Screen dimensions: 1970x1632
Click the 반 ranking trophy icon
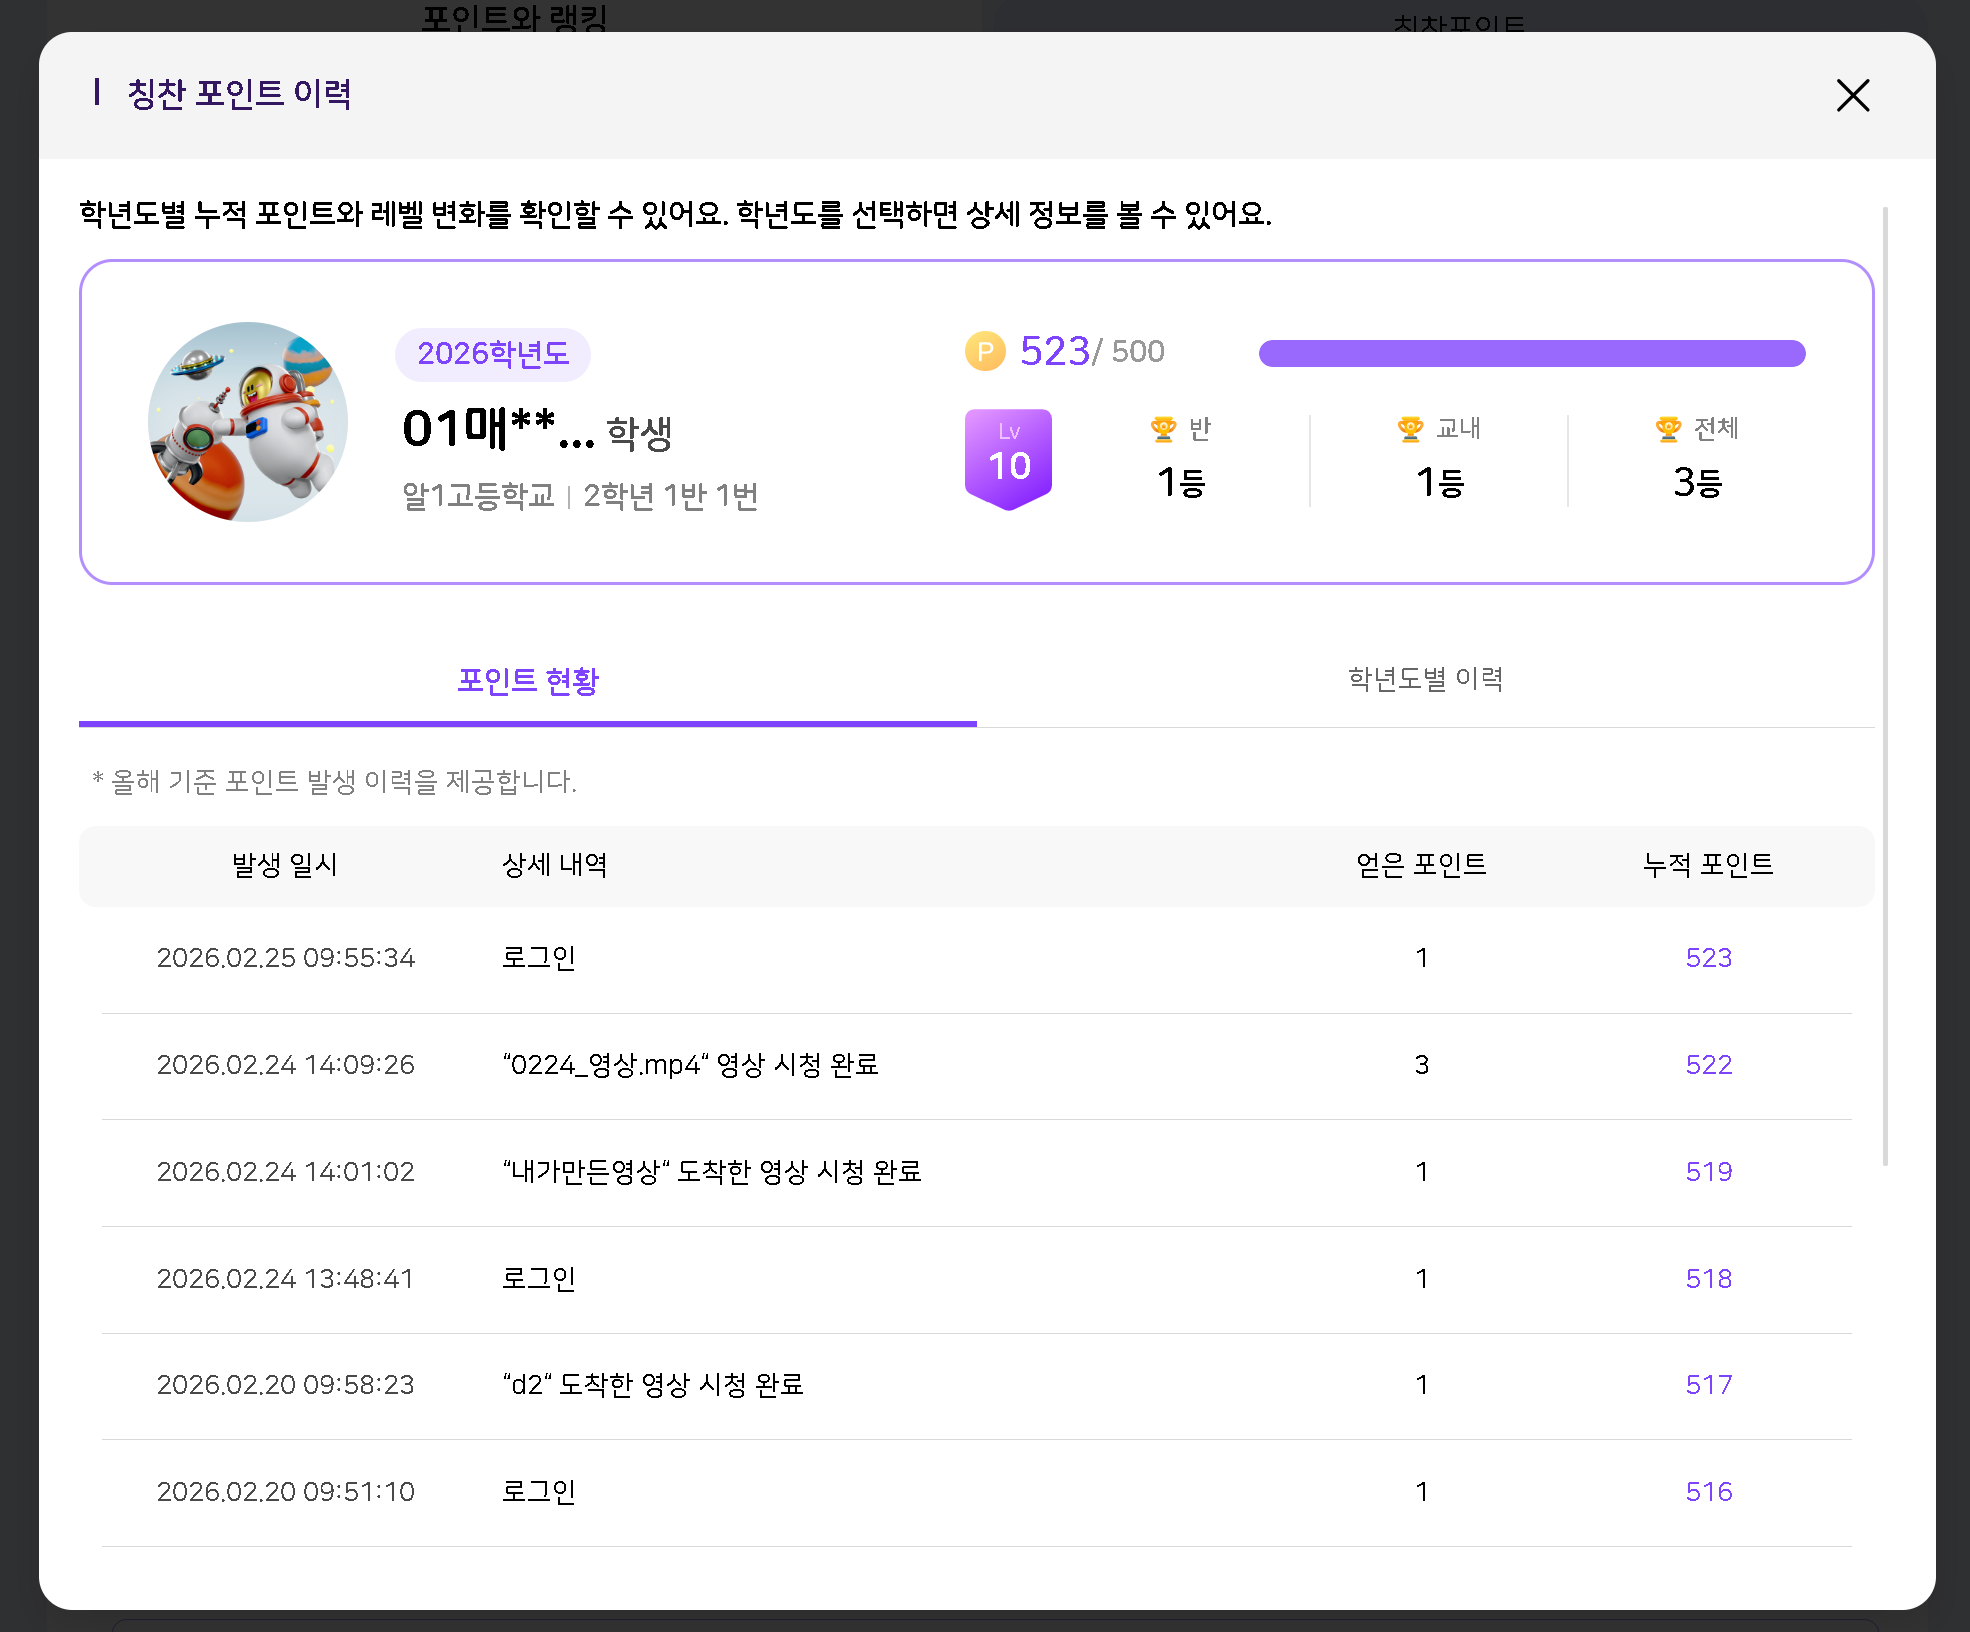click(x=1163, y=429)
